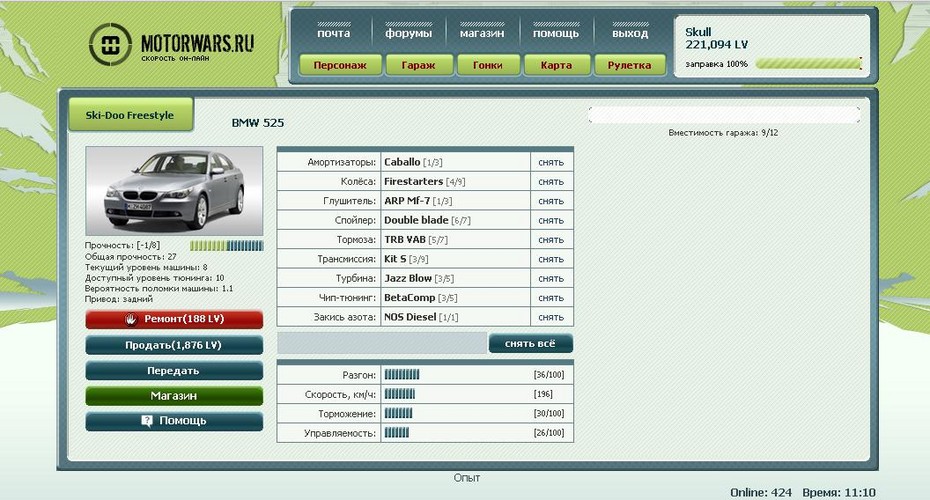930x500 pixels.
Task: Click the снять всё button
Action: [x=531, y=343]
